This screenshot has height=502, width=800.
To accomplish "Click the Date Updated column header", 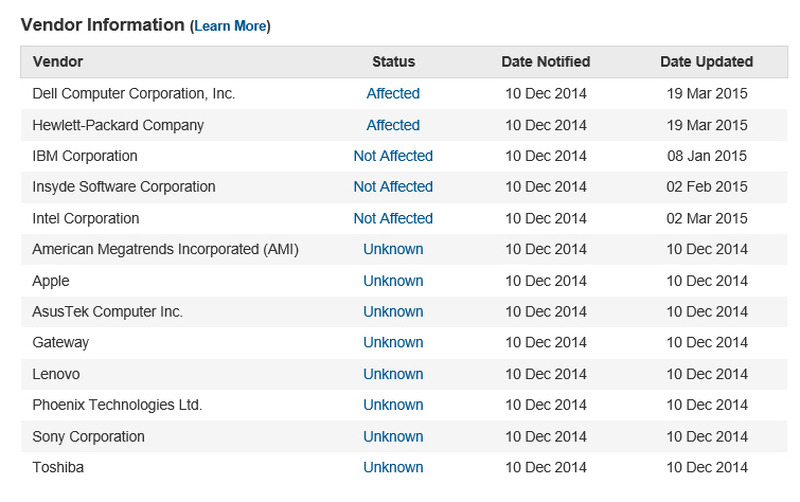I will (706, 62).
